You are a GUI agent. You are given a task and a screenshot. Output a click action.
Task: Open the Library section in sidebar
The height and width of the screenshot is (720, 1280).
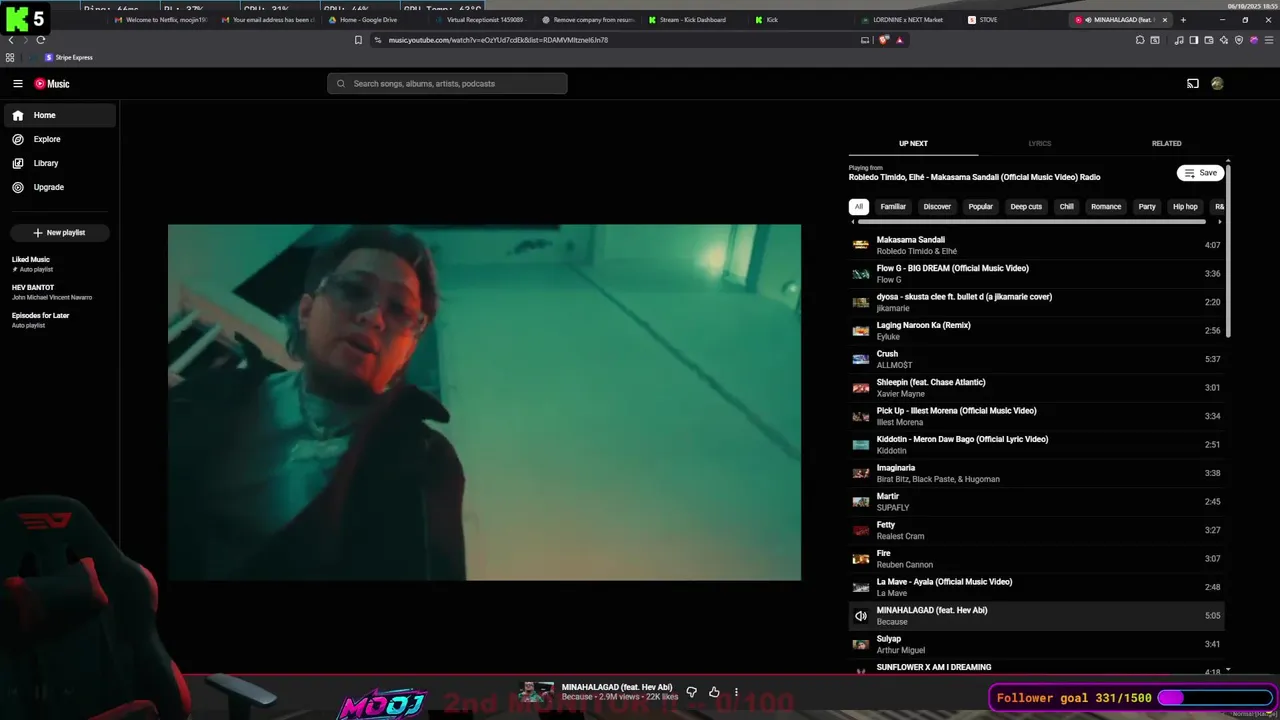[60, 163]
